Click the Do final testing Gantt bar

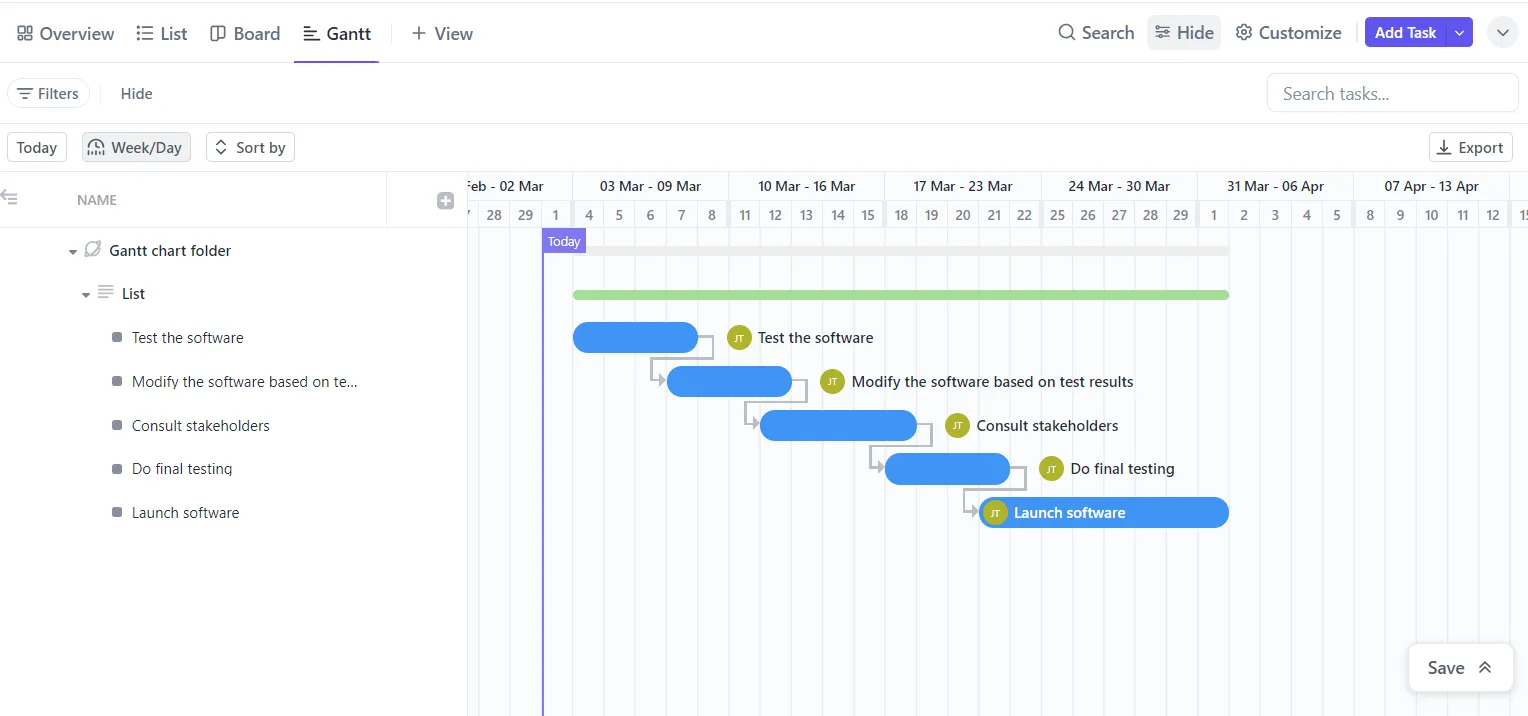pos(947,469)
